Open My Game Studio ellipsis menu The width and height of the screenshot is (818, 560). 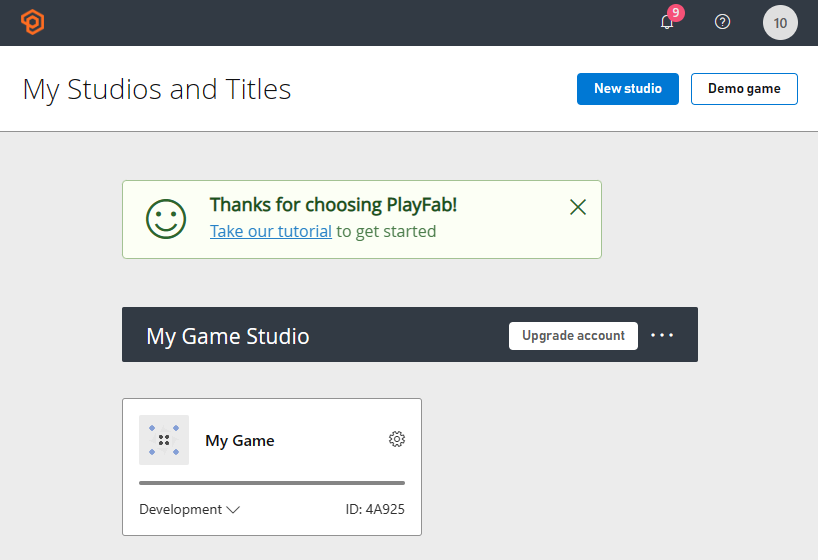pyautogui.click(x=662, y=335)
